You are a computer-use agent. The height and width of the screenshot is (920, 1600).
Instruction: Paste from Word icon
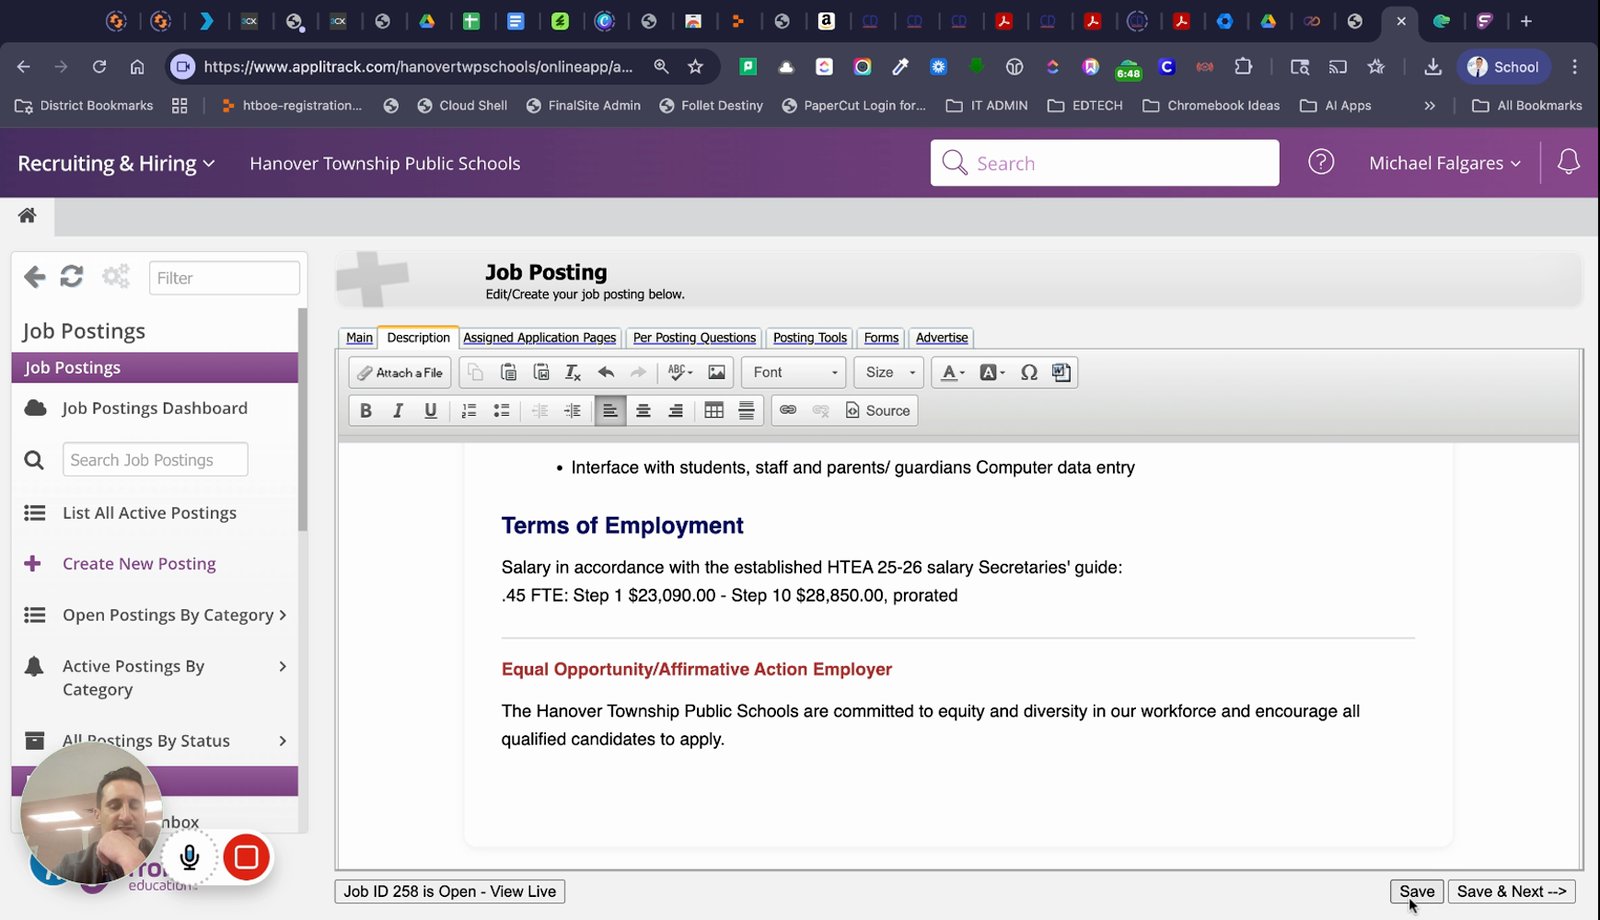pyautogui.click(x=541, y=373)
